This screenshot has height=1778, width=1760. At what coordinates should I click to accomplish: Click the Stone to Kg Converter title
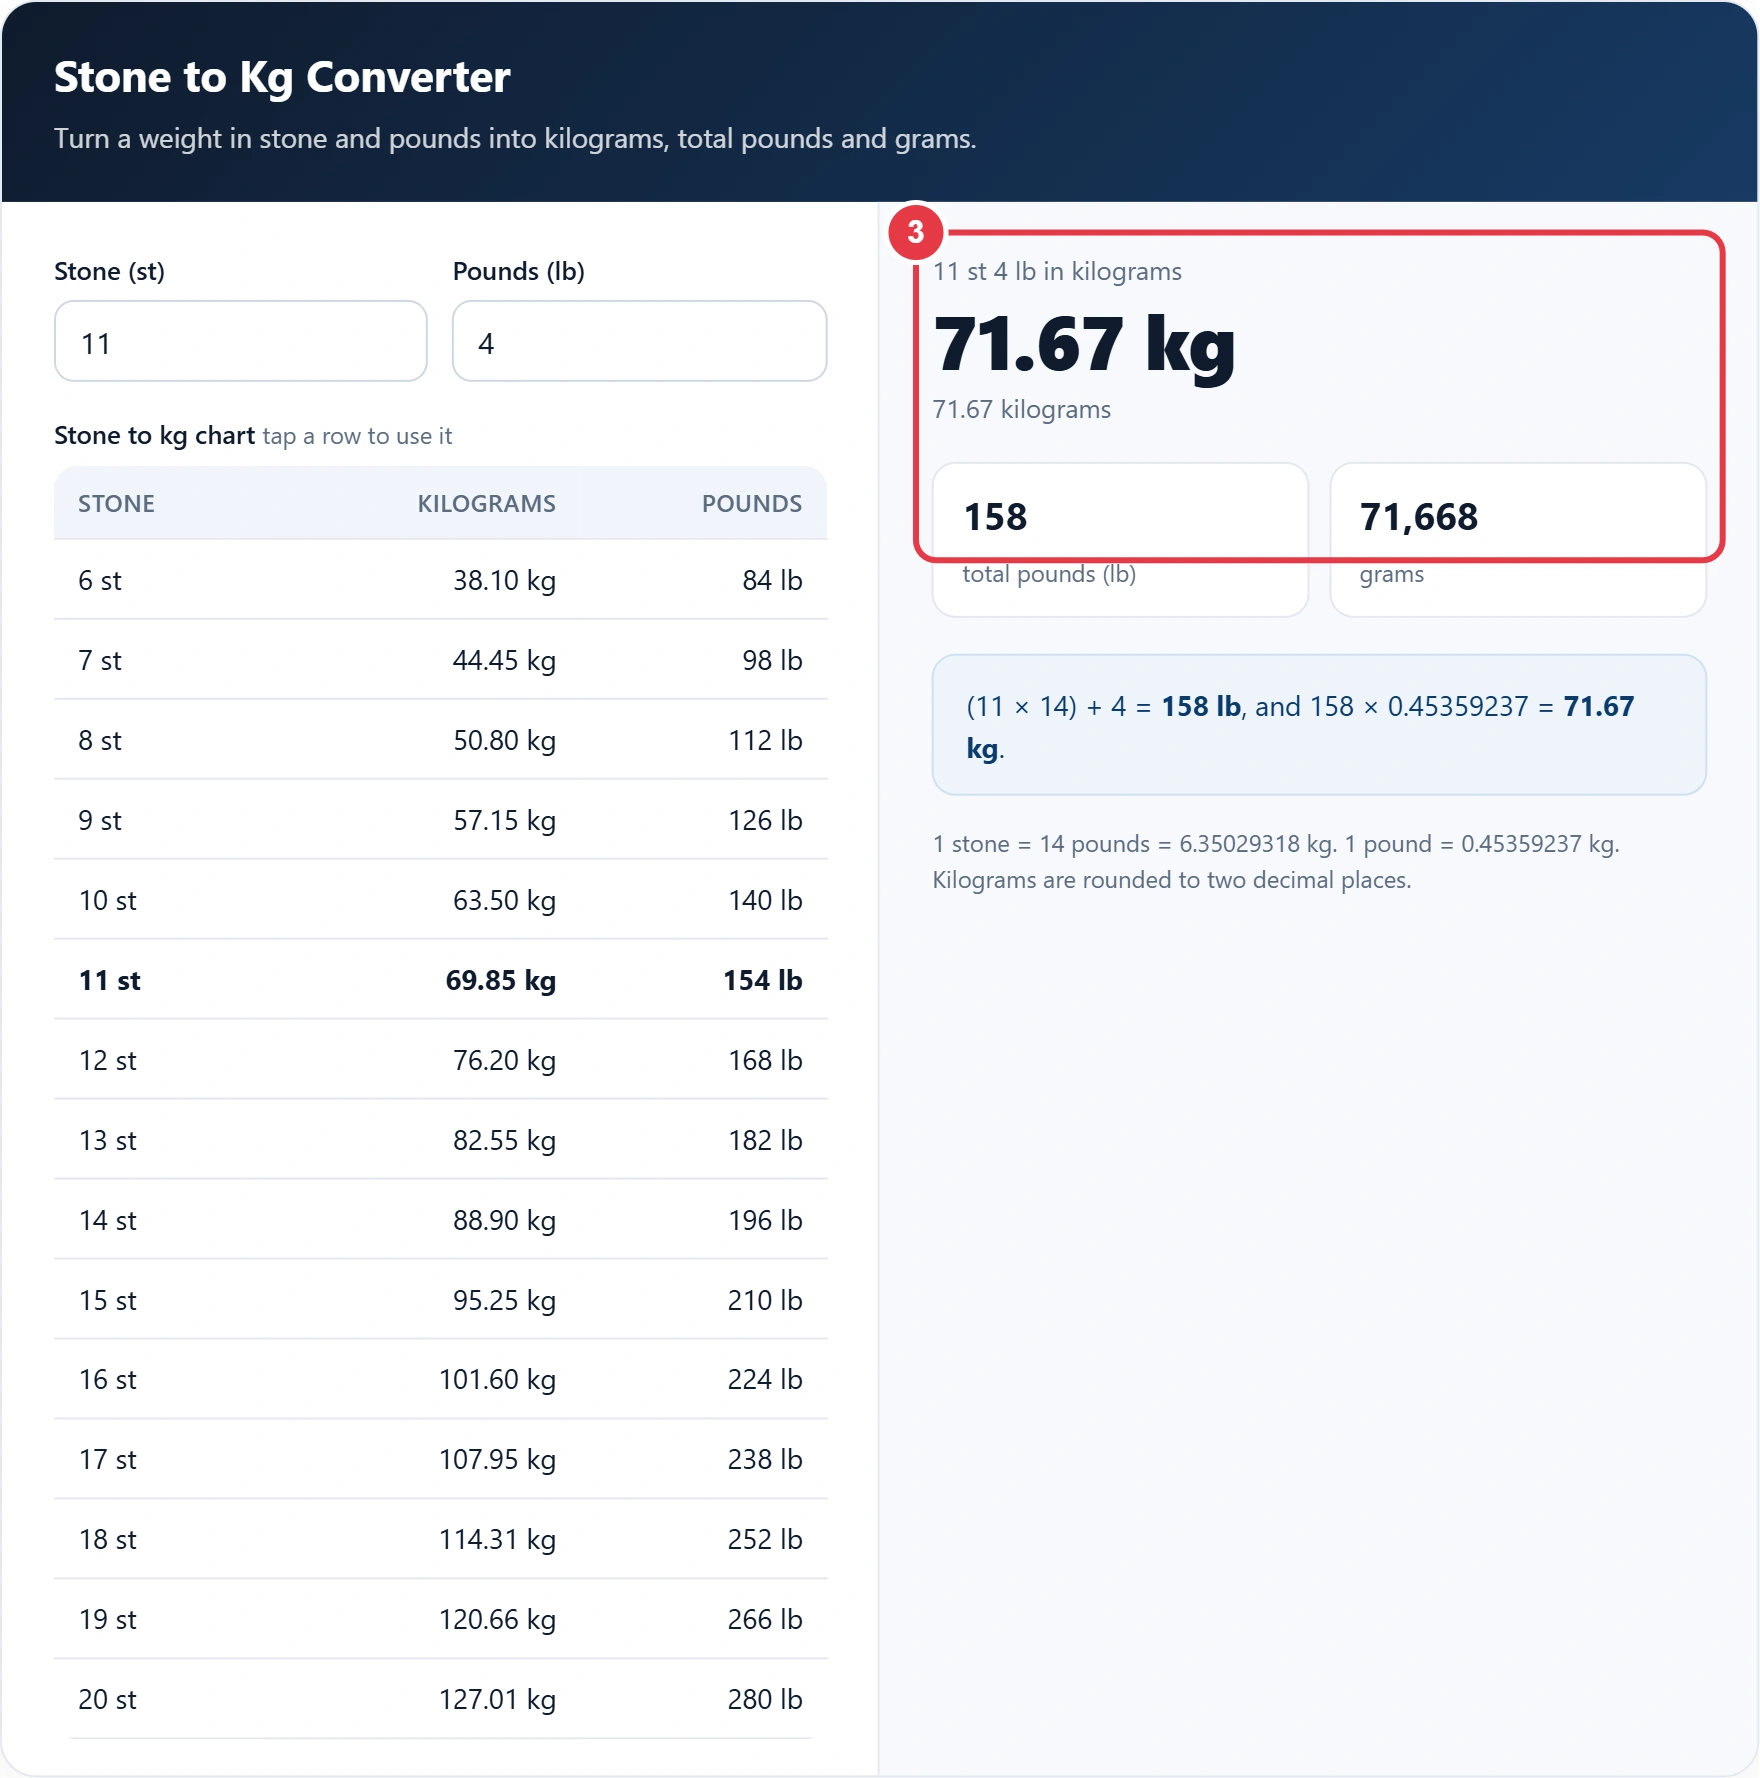(282, 77)
